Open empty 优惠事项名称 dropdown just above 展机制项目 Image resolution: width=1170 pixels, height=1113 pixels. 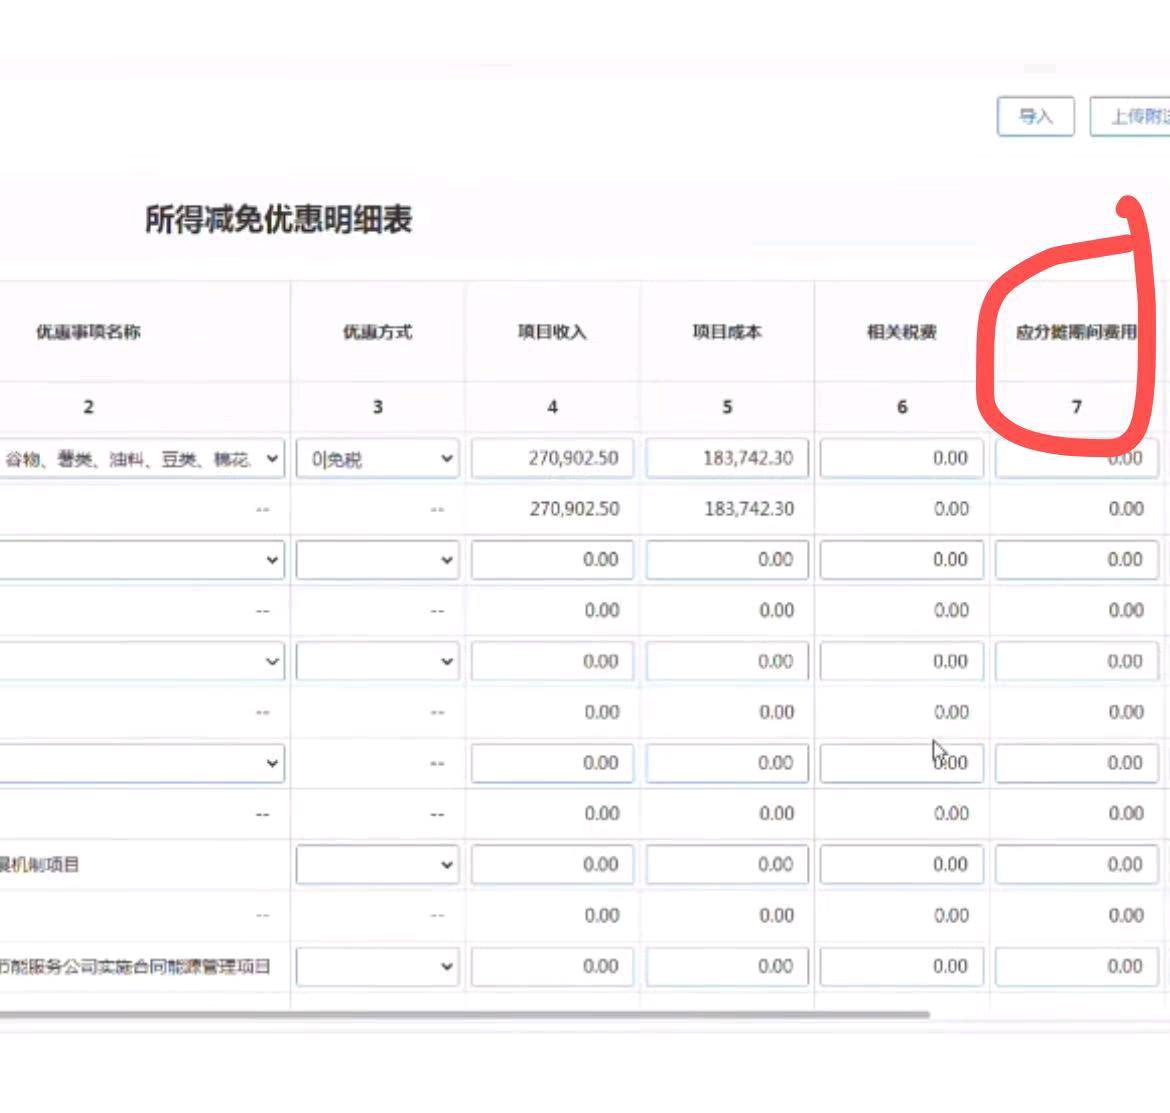coord(142,763)
